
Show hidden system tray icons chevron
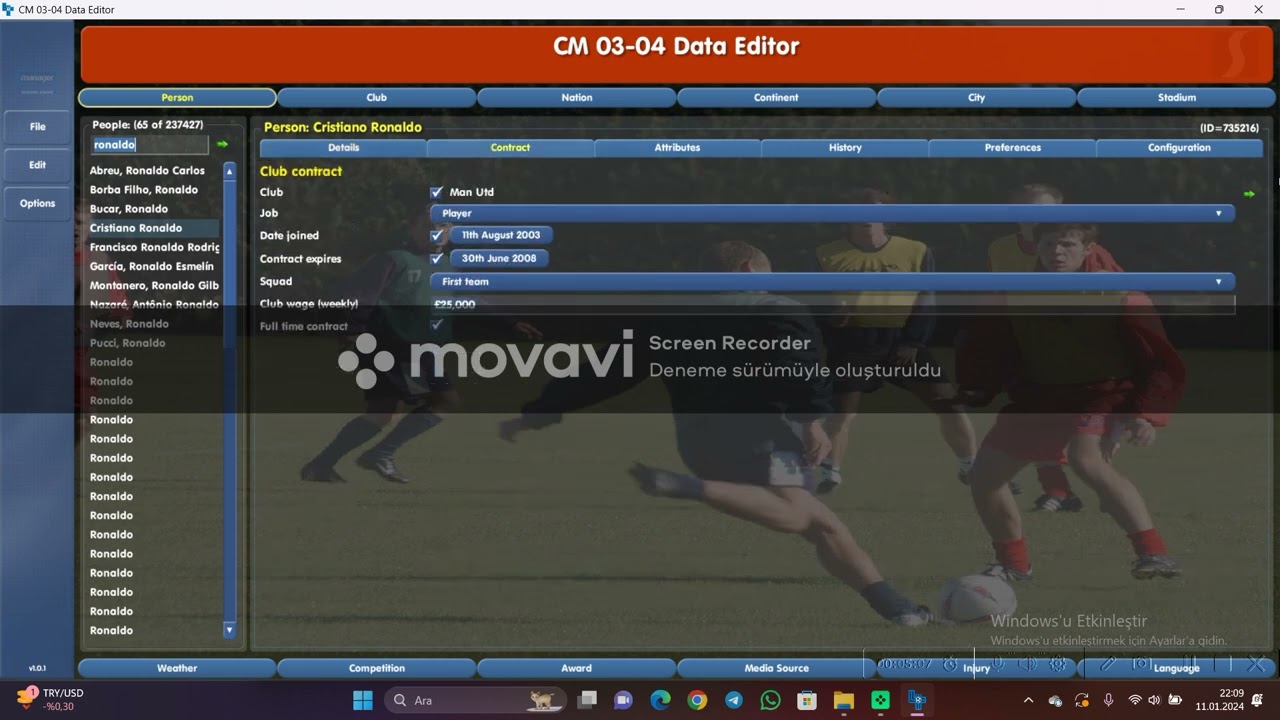[1028, 700]
